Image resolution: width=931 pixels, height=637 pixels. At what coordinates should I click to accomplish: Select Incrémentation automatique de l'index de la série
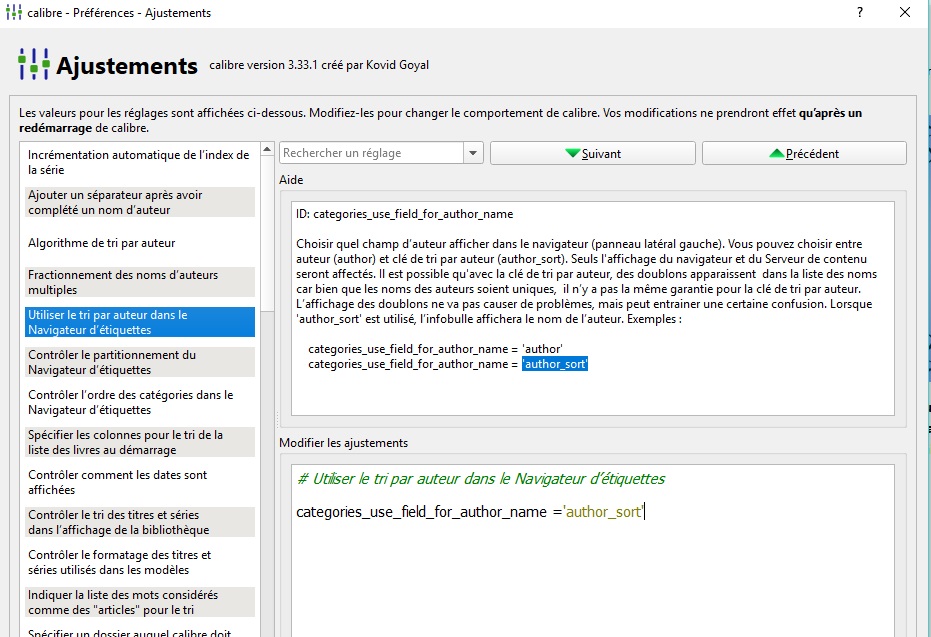click(140, 162)
